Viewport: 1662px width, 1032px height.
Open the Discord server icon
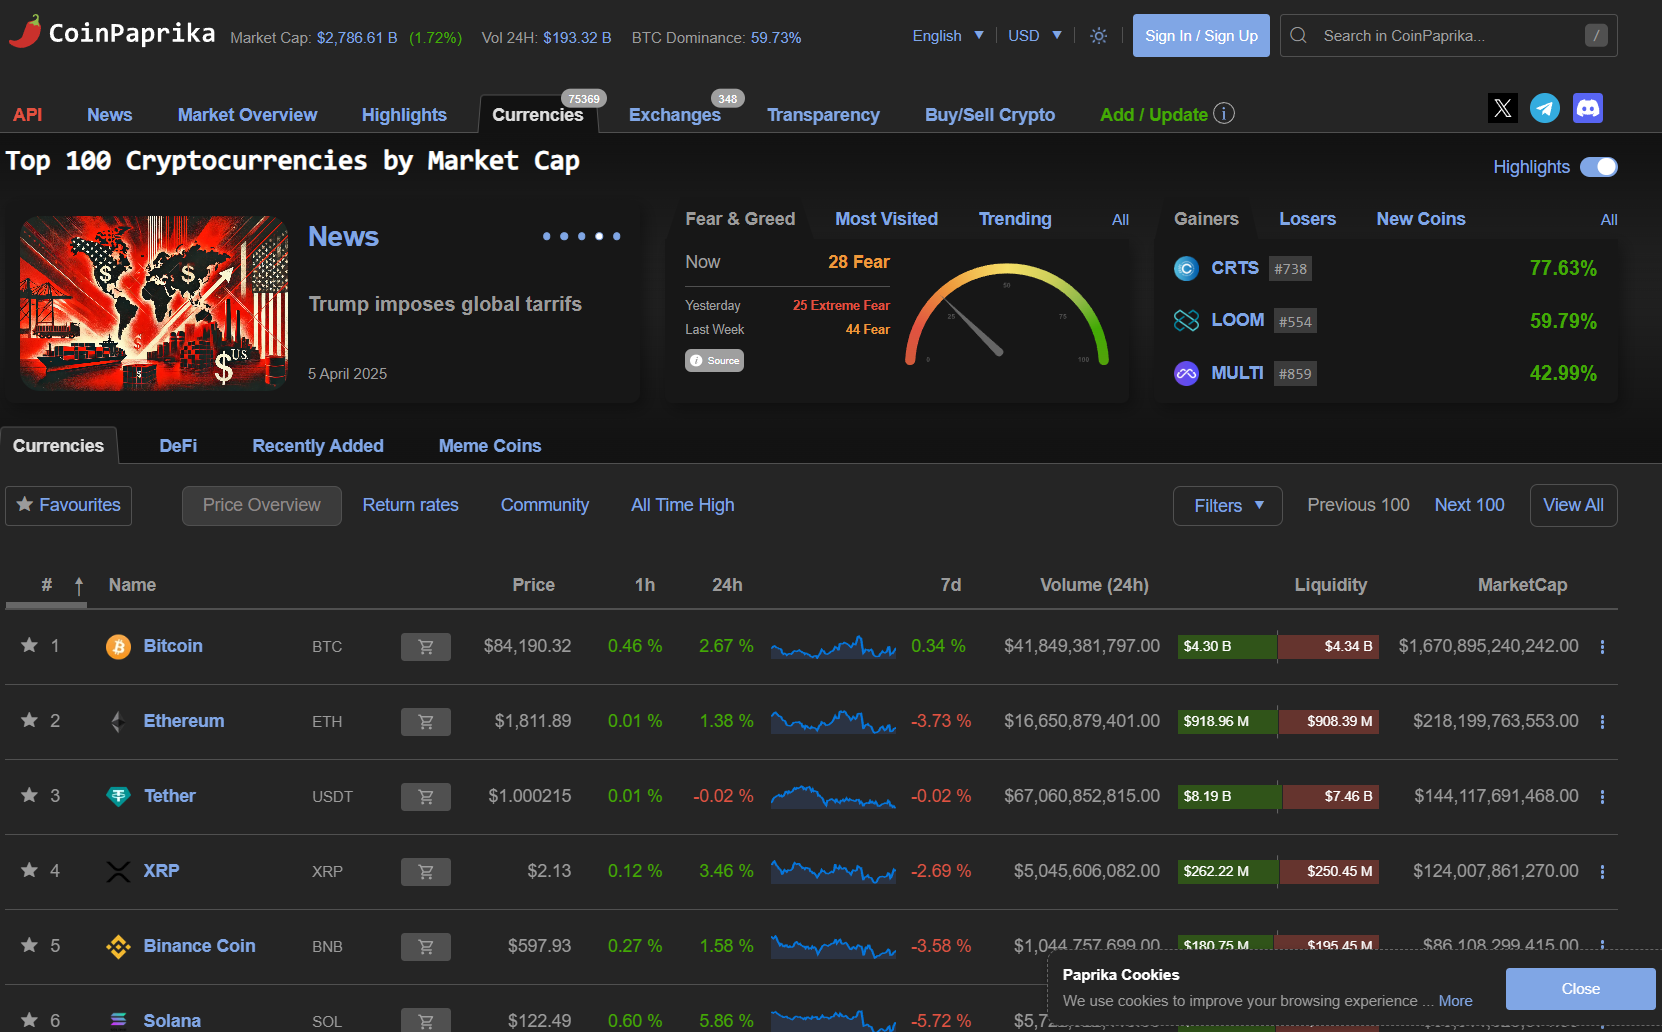click(1588, 108)
